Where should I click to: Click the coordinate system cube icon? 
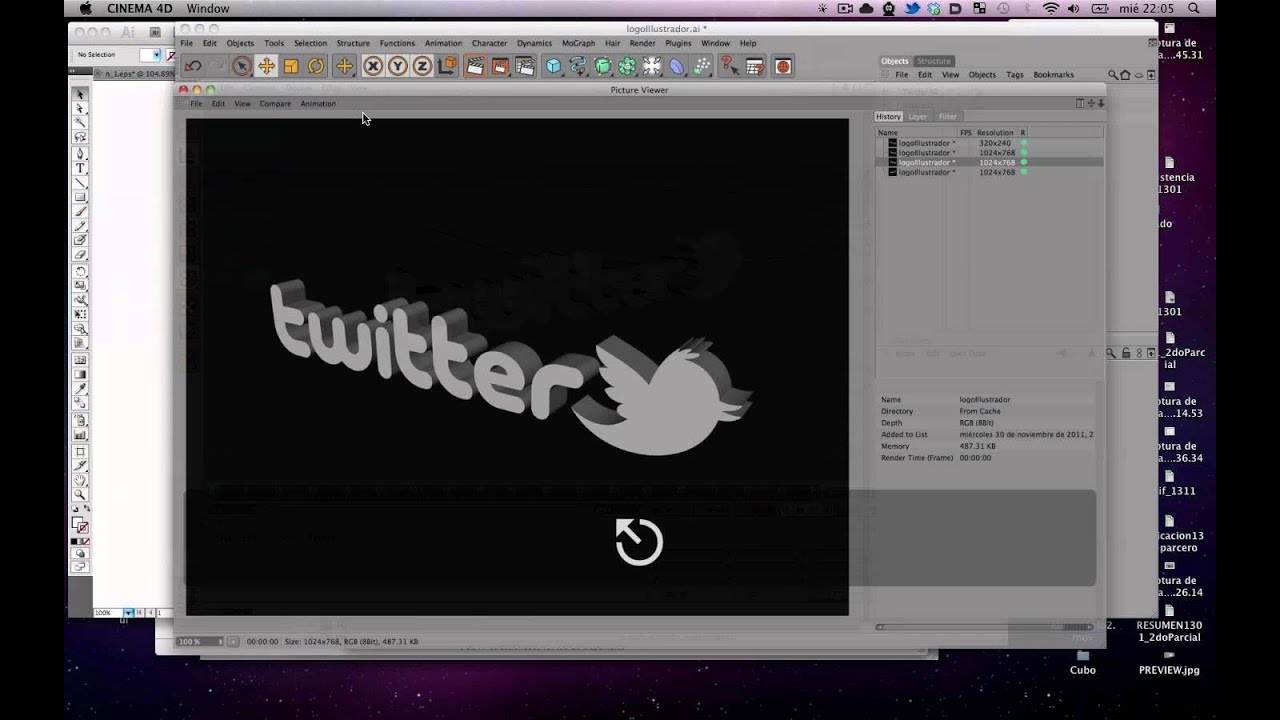pos(446,67)
